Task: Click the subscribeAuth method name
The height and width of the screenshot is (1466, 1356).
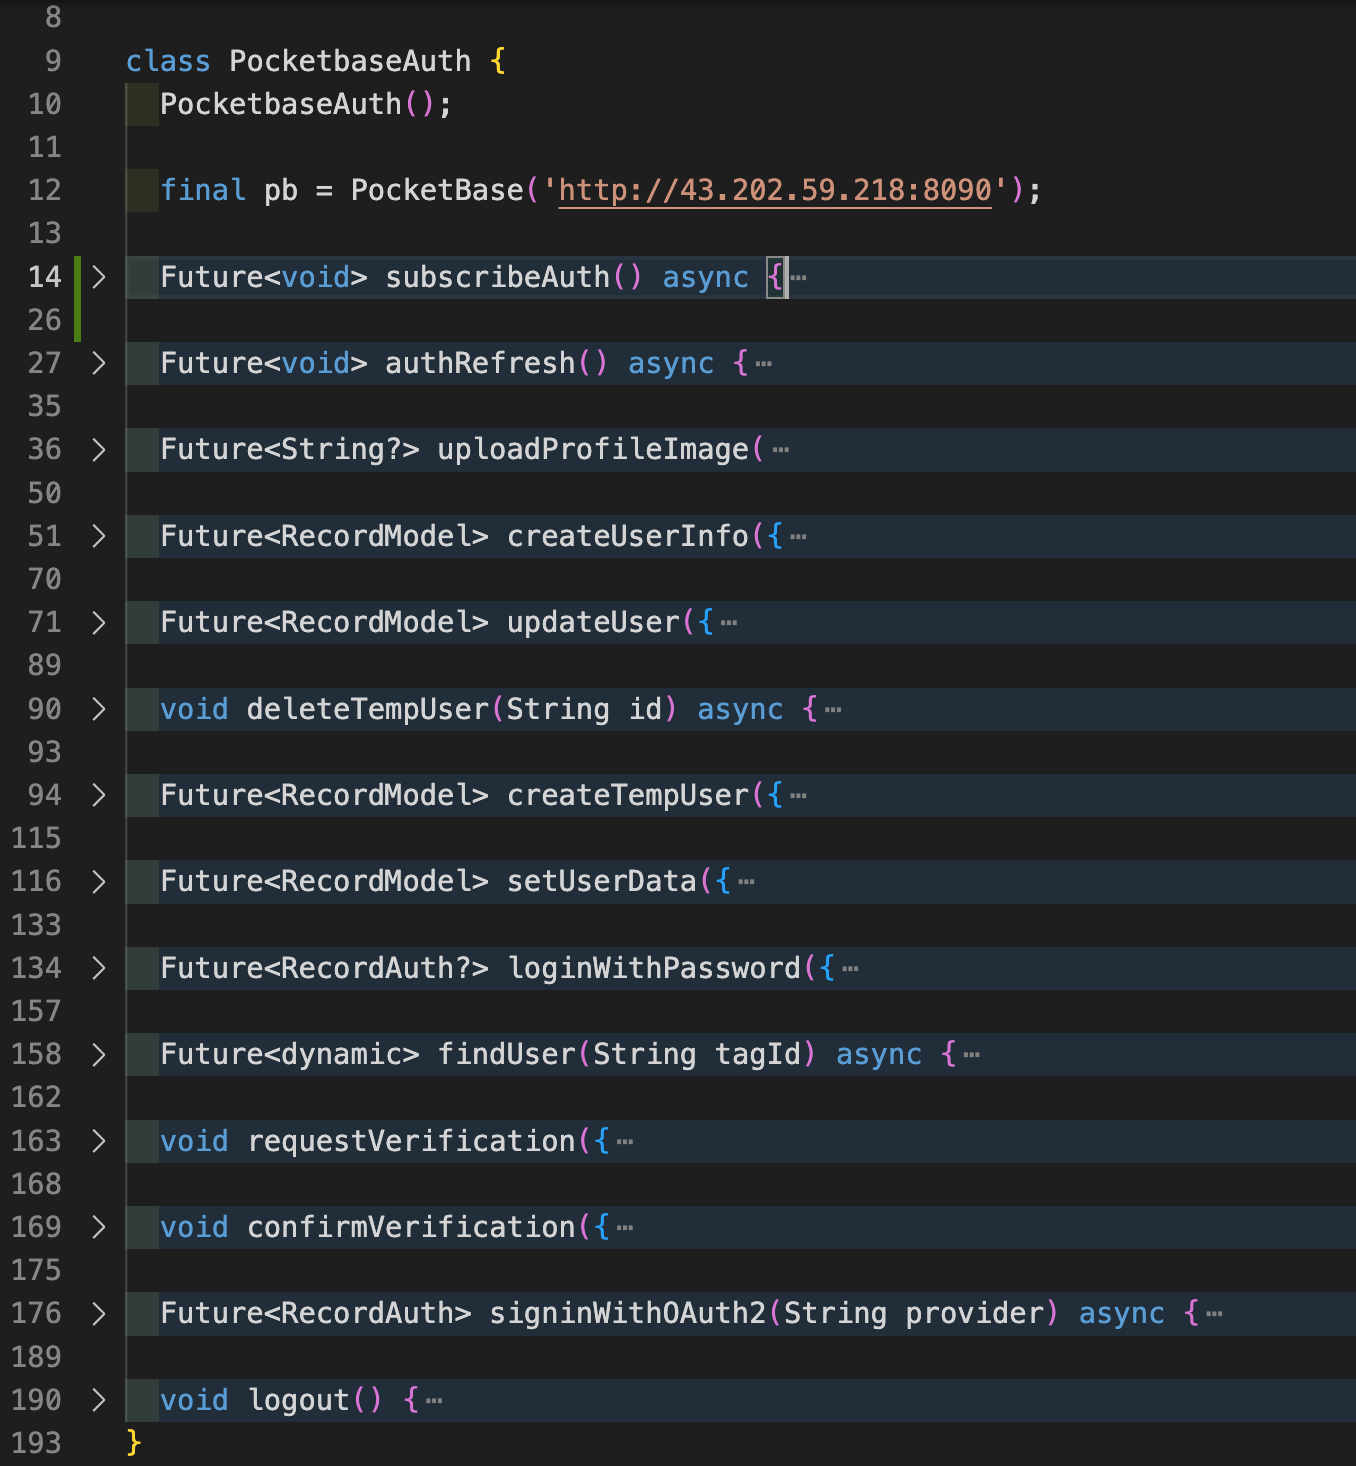Action: [497, 277]
